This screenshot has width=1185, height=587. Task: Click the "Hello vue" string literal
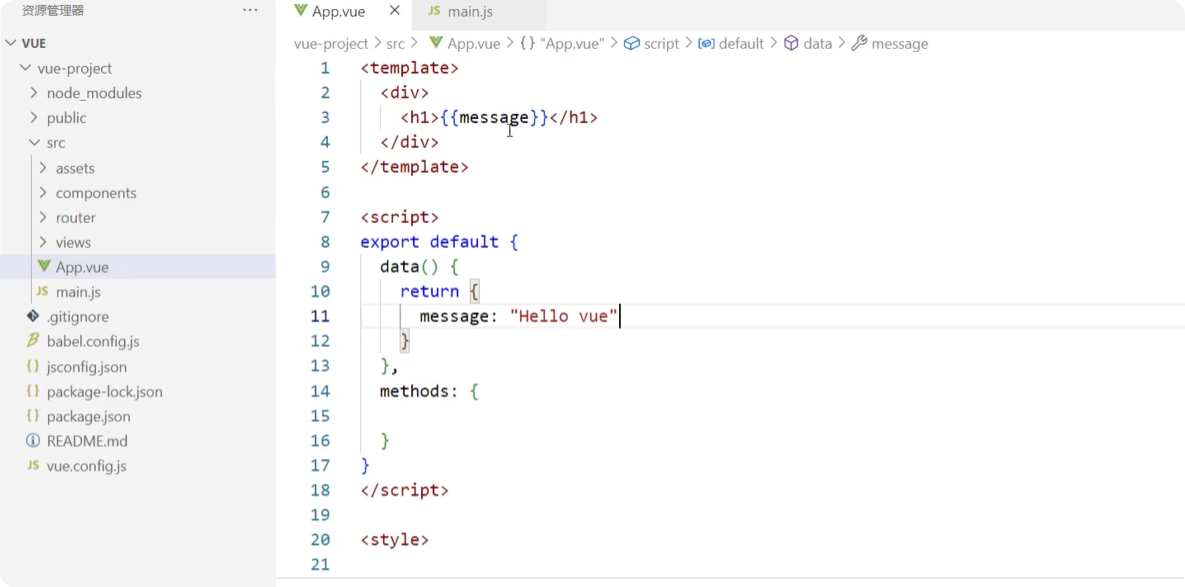tap(565, 316)
